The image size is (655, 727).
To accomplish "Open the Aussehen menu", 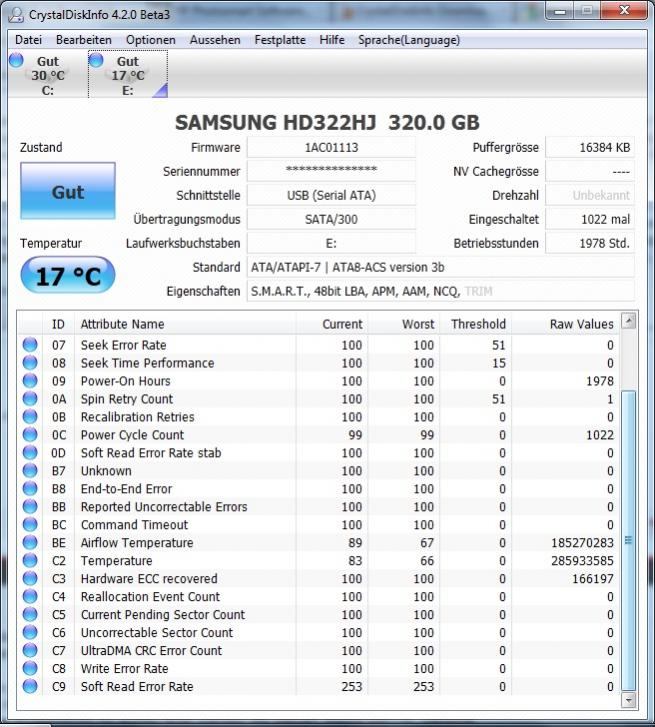I will [215, 40].
